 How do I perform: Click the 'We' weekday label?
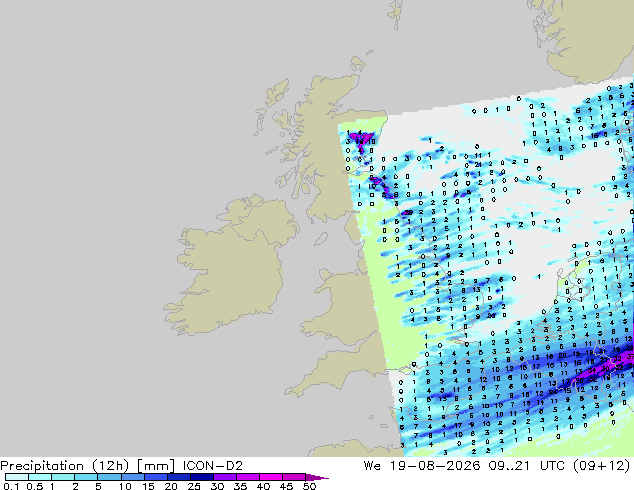pos(372,466)
